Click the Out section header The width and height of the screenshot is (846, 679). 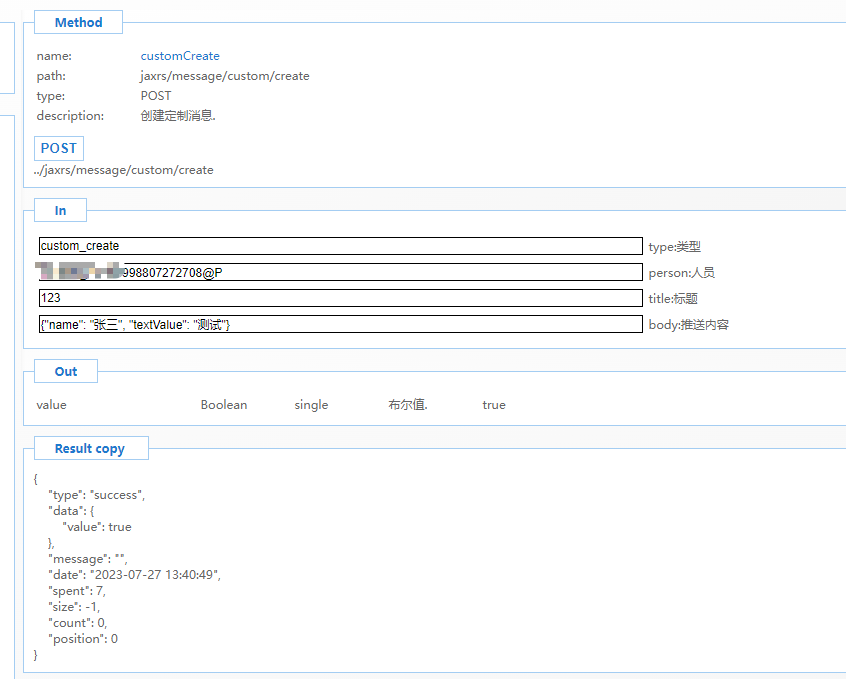click(x=66, y=371)
